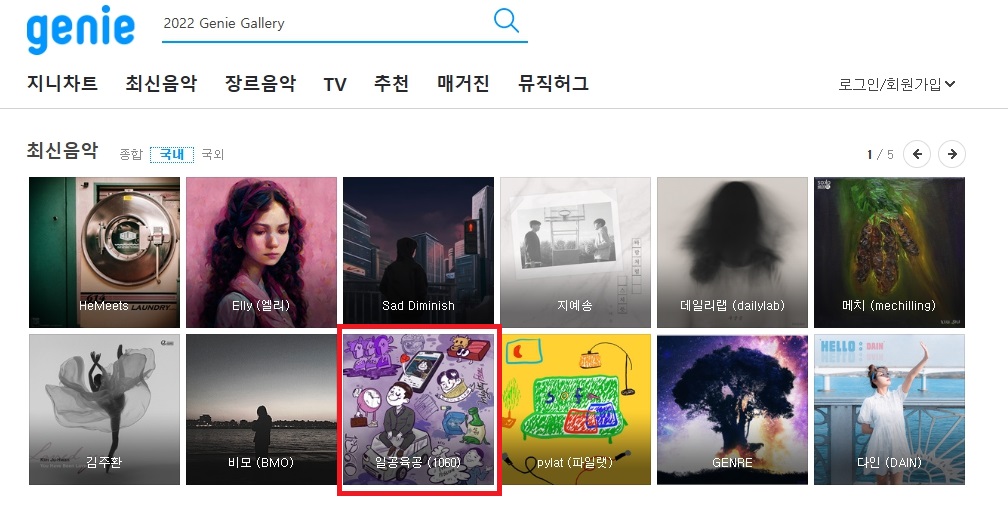Open the 최신음악 menu item
The width and height of the screenshot is (1008, 507).
(161, 84)
